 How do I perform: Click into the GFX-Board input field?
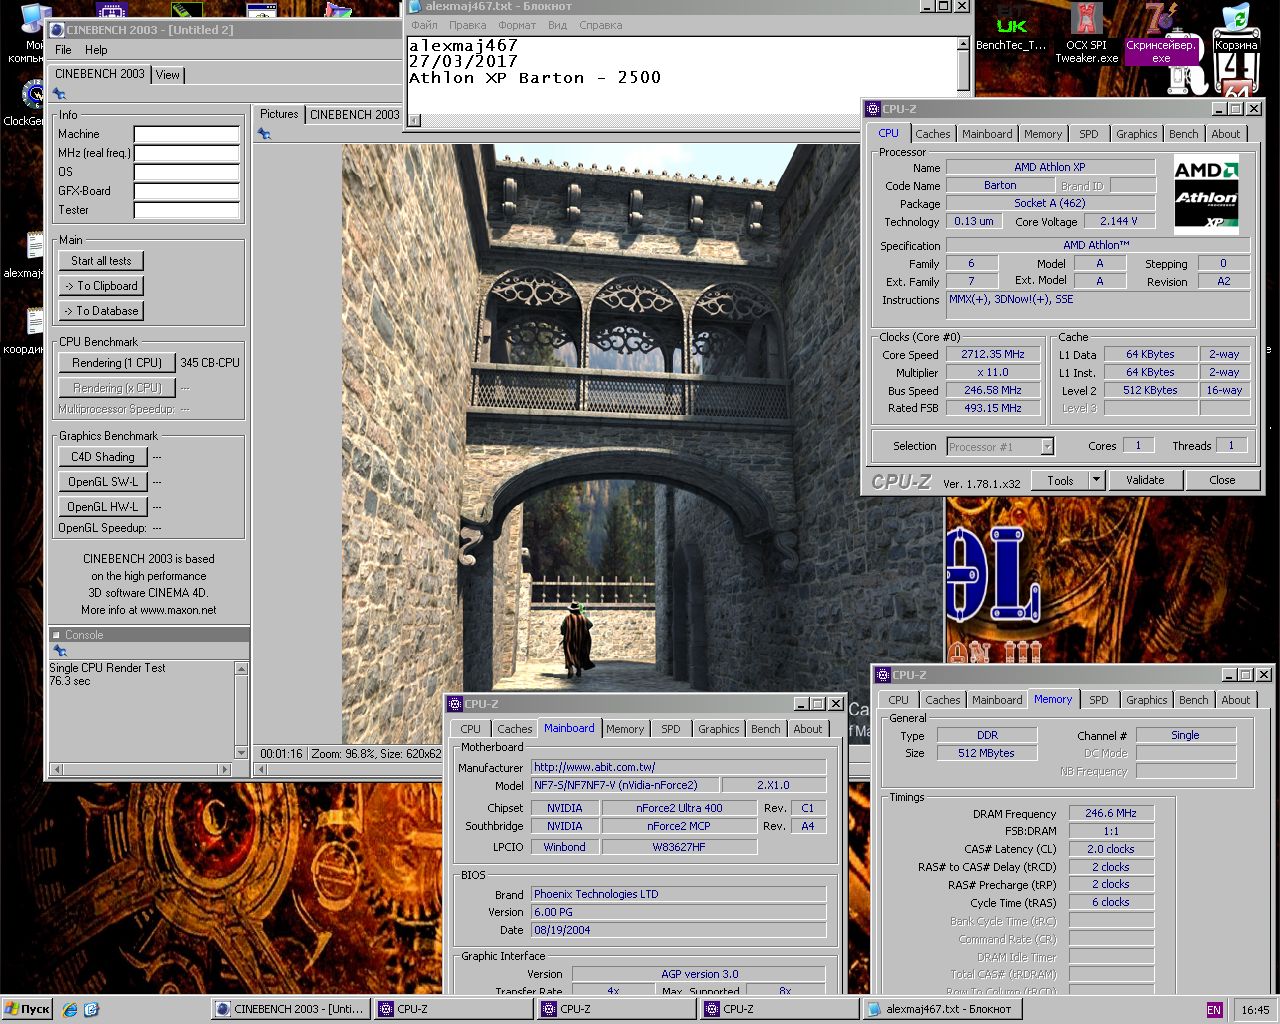point(187,191)
